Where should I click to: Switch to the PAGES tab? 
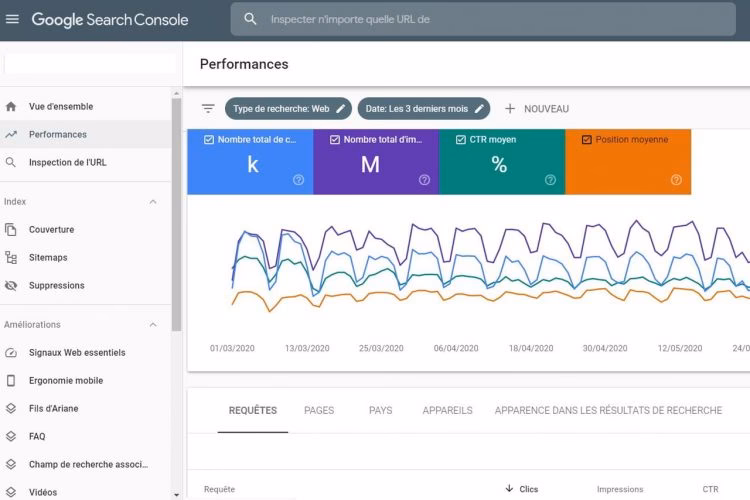(319, 411)
